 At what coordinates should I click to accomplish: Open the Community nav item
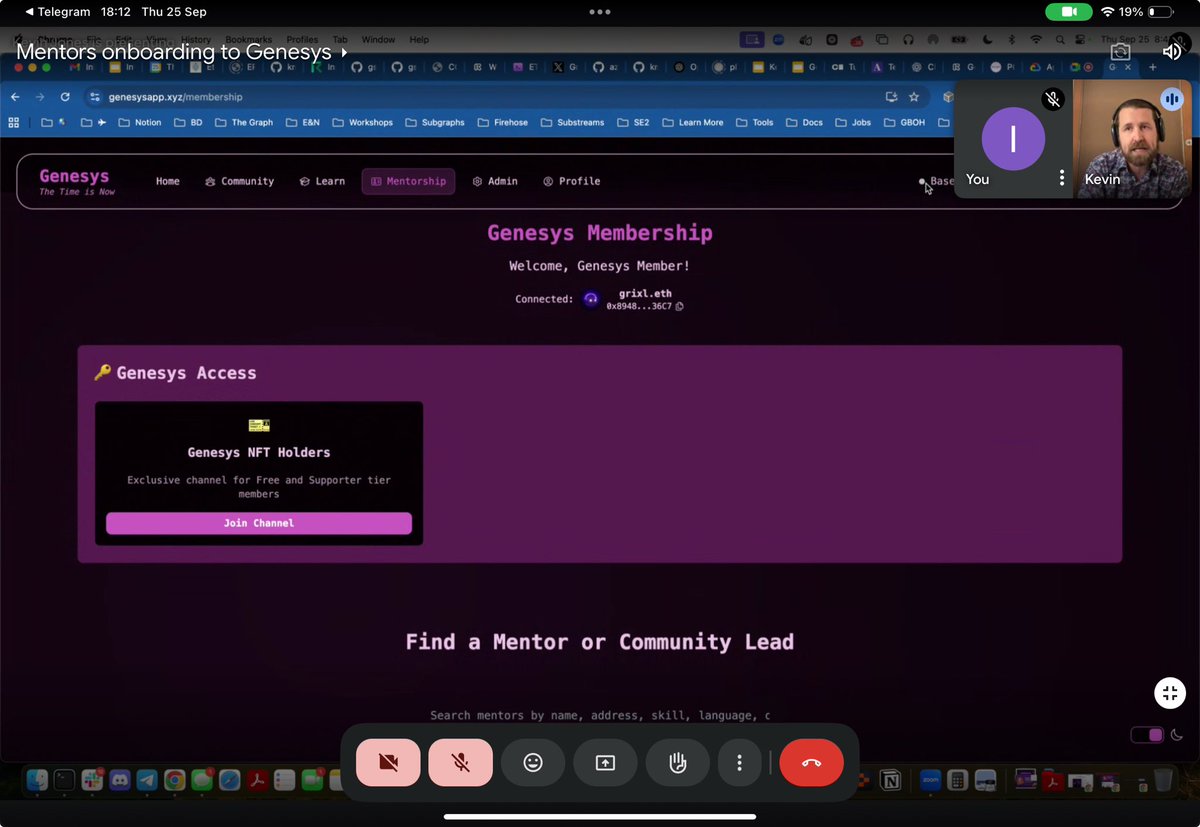(239, 181)
